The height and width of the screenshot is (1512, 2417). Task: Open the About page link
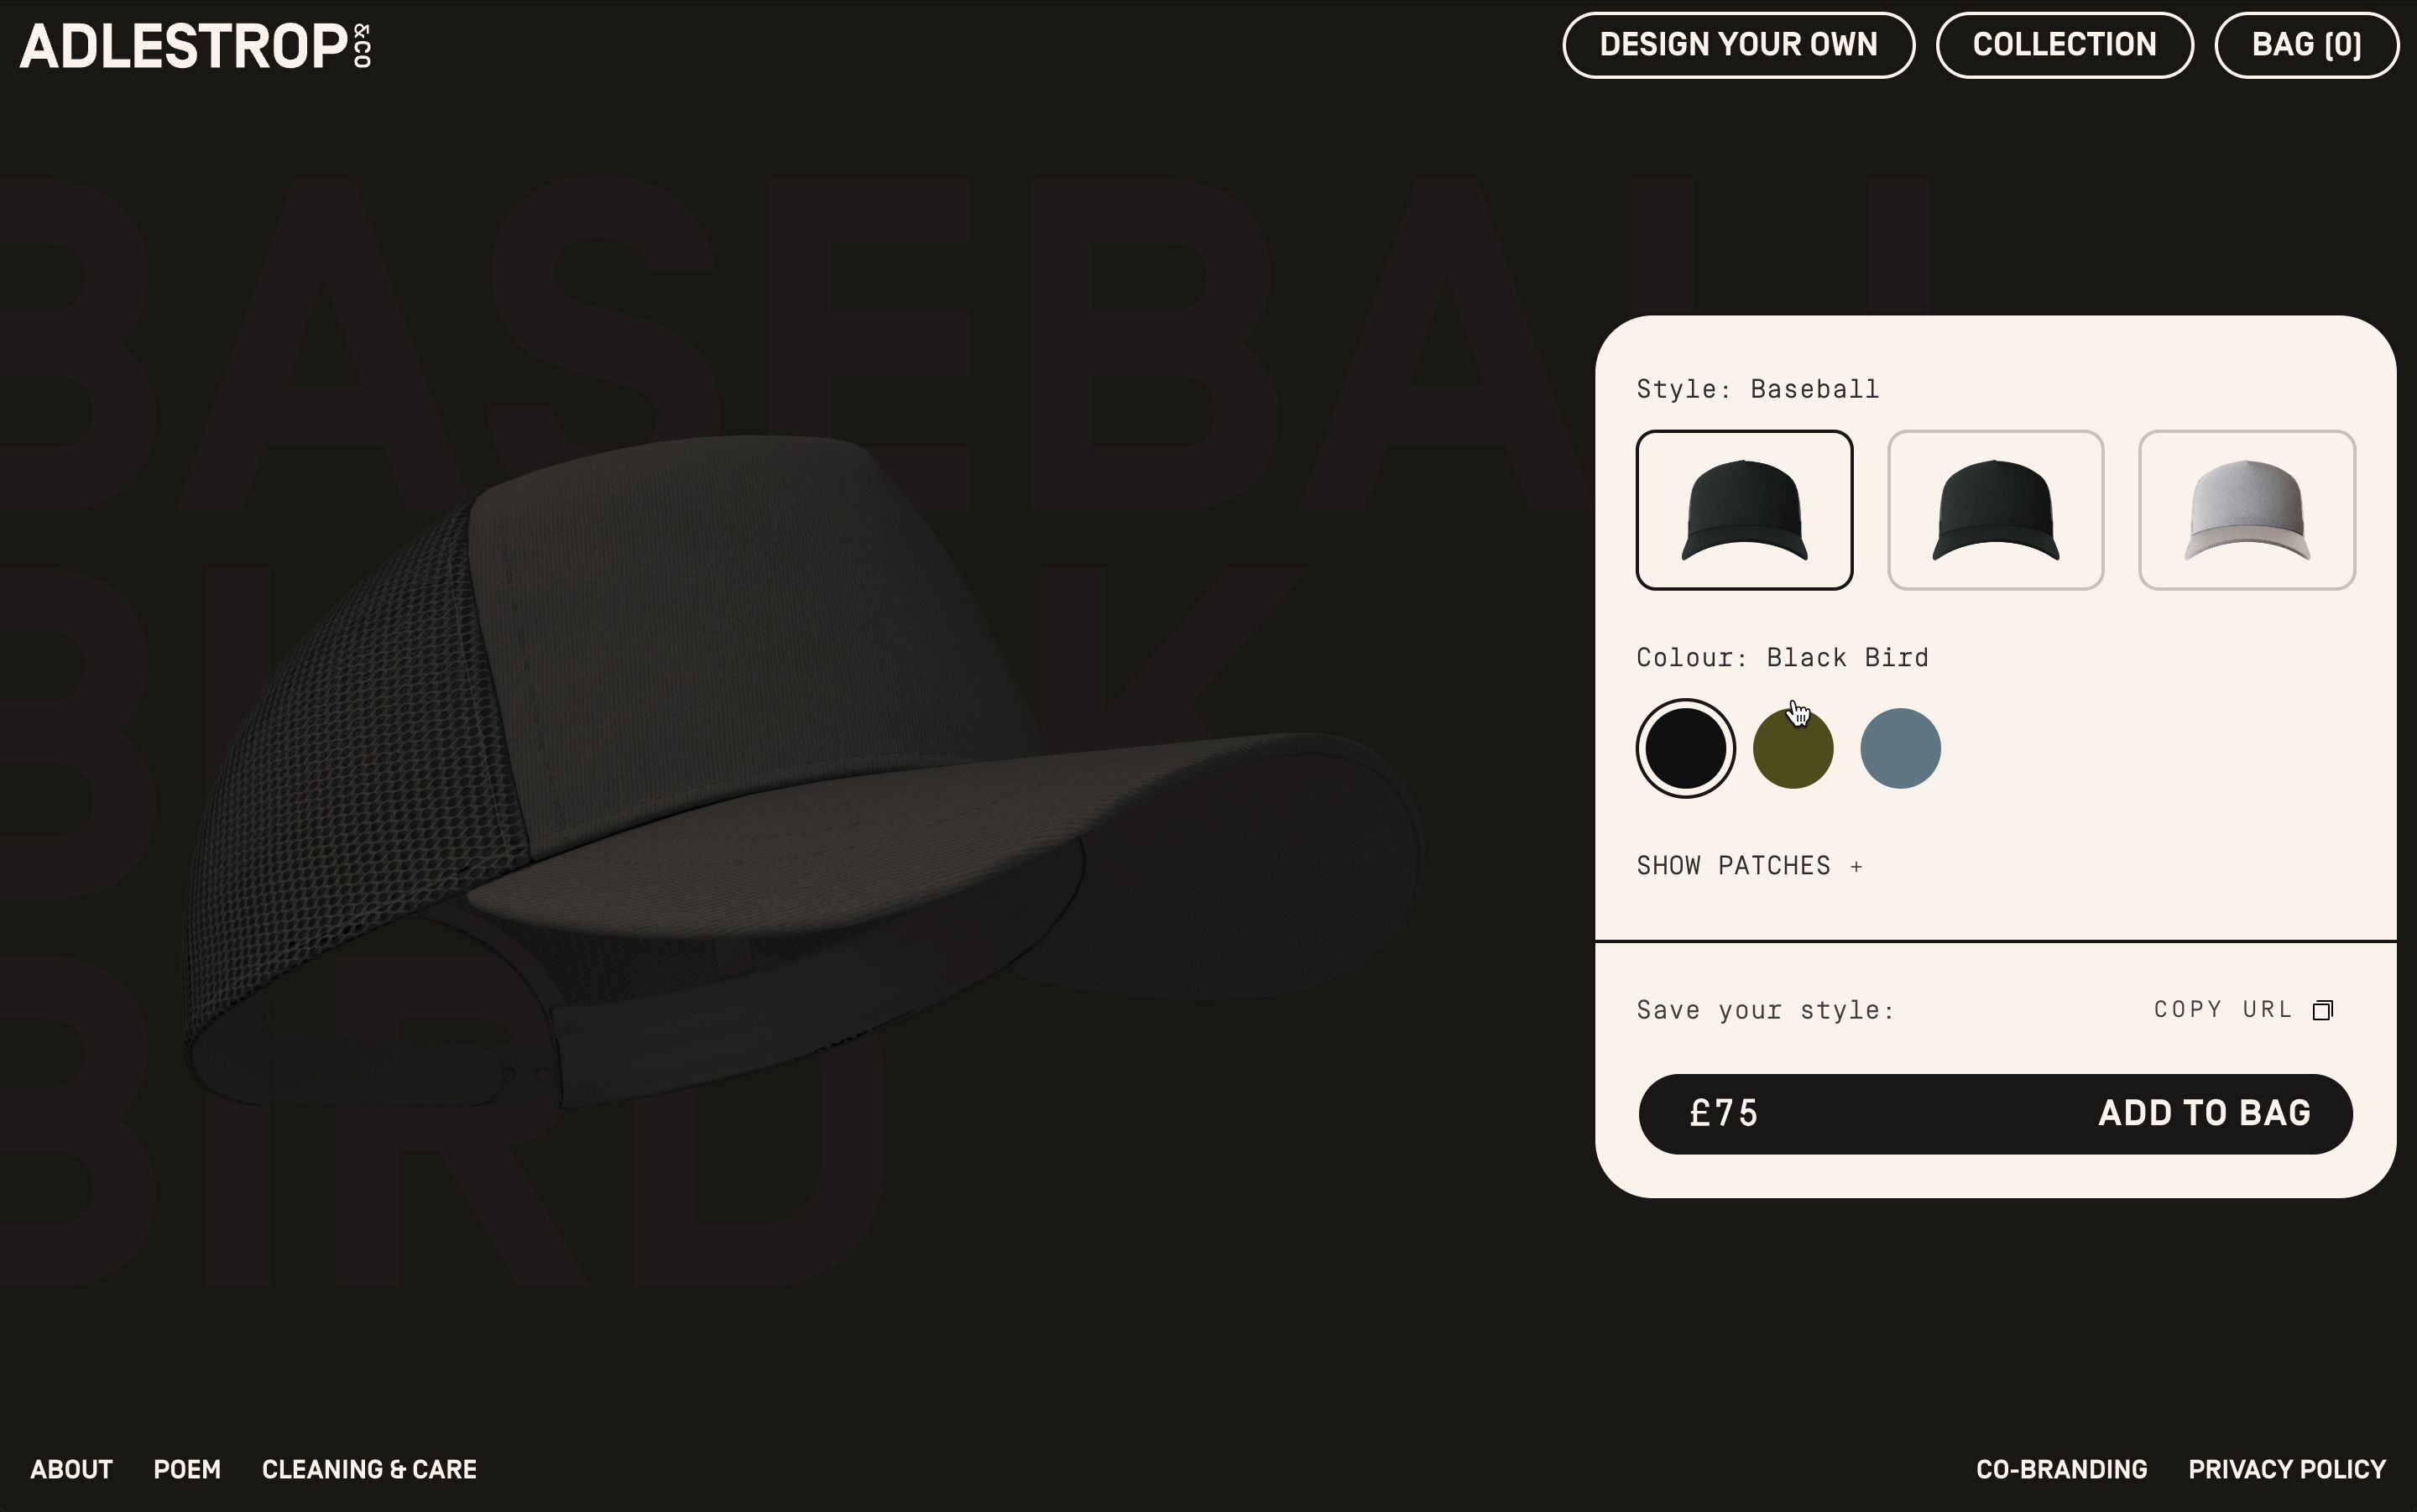coord(71,1469)
